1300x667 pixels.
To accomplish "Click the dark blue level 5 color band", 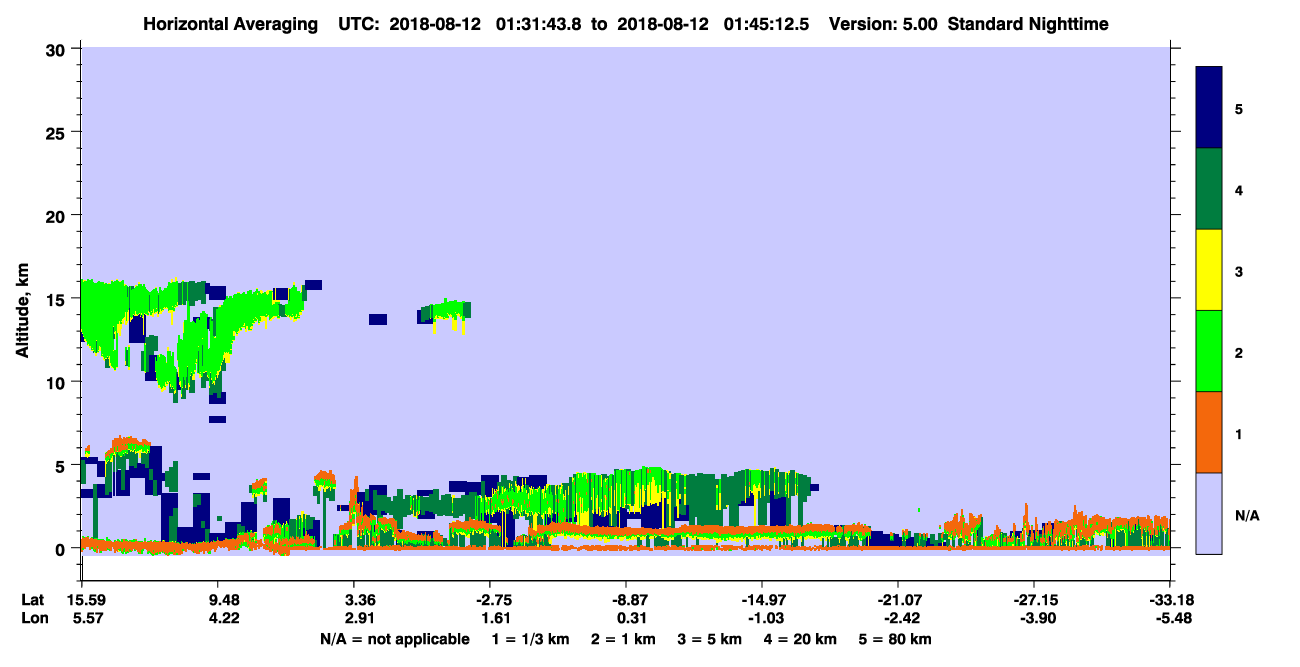I will (x=1209, y=108).
